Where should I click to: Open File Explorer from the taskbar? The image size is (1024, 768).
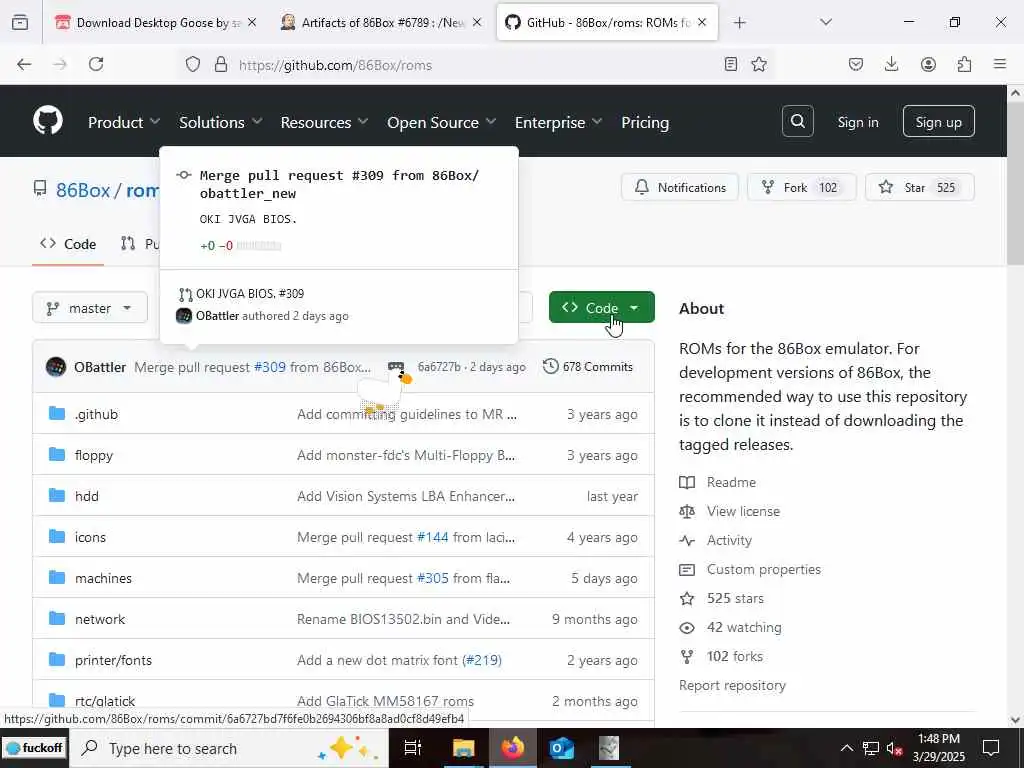pos(463,748)
